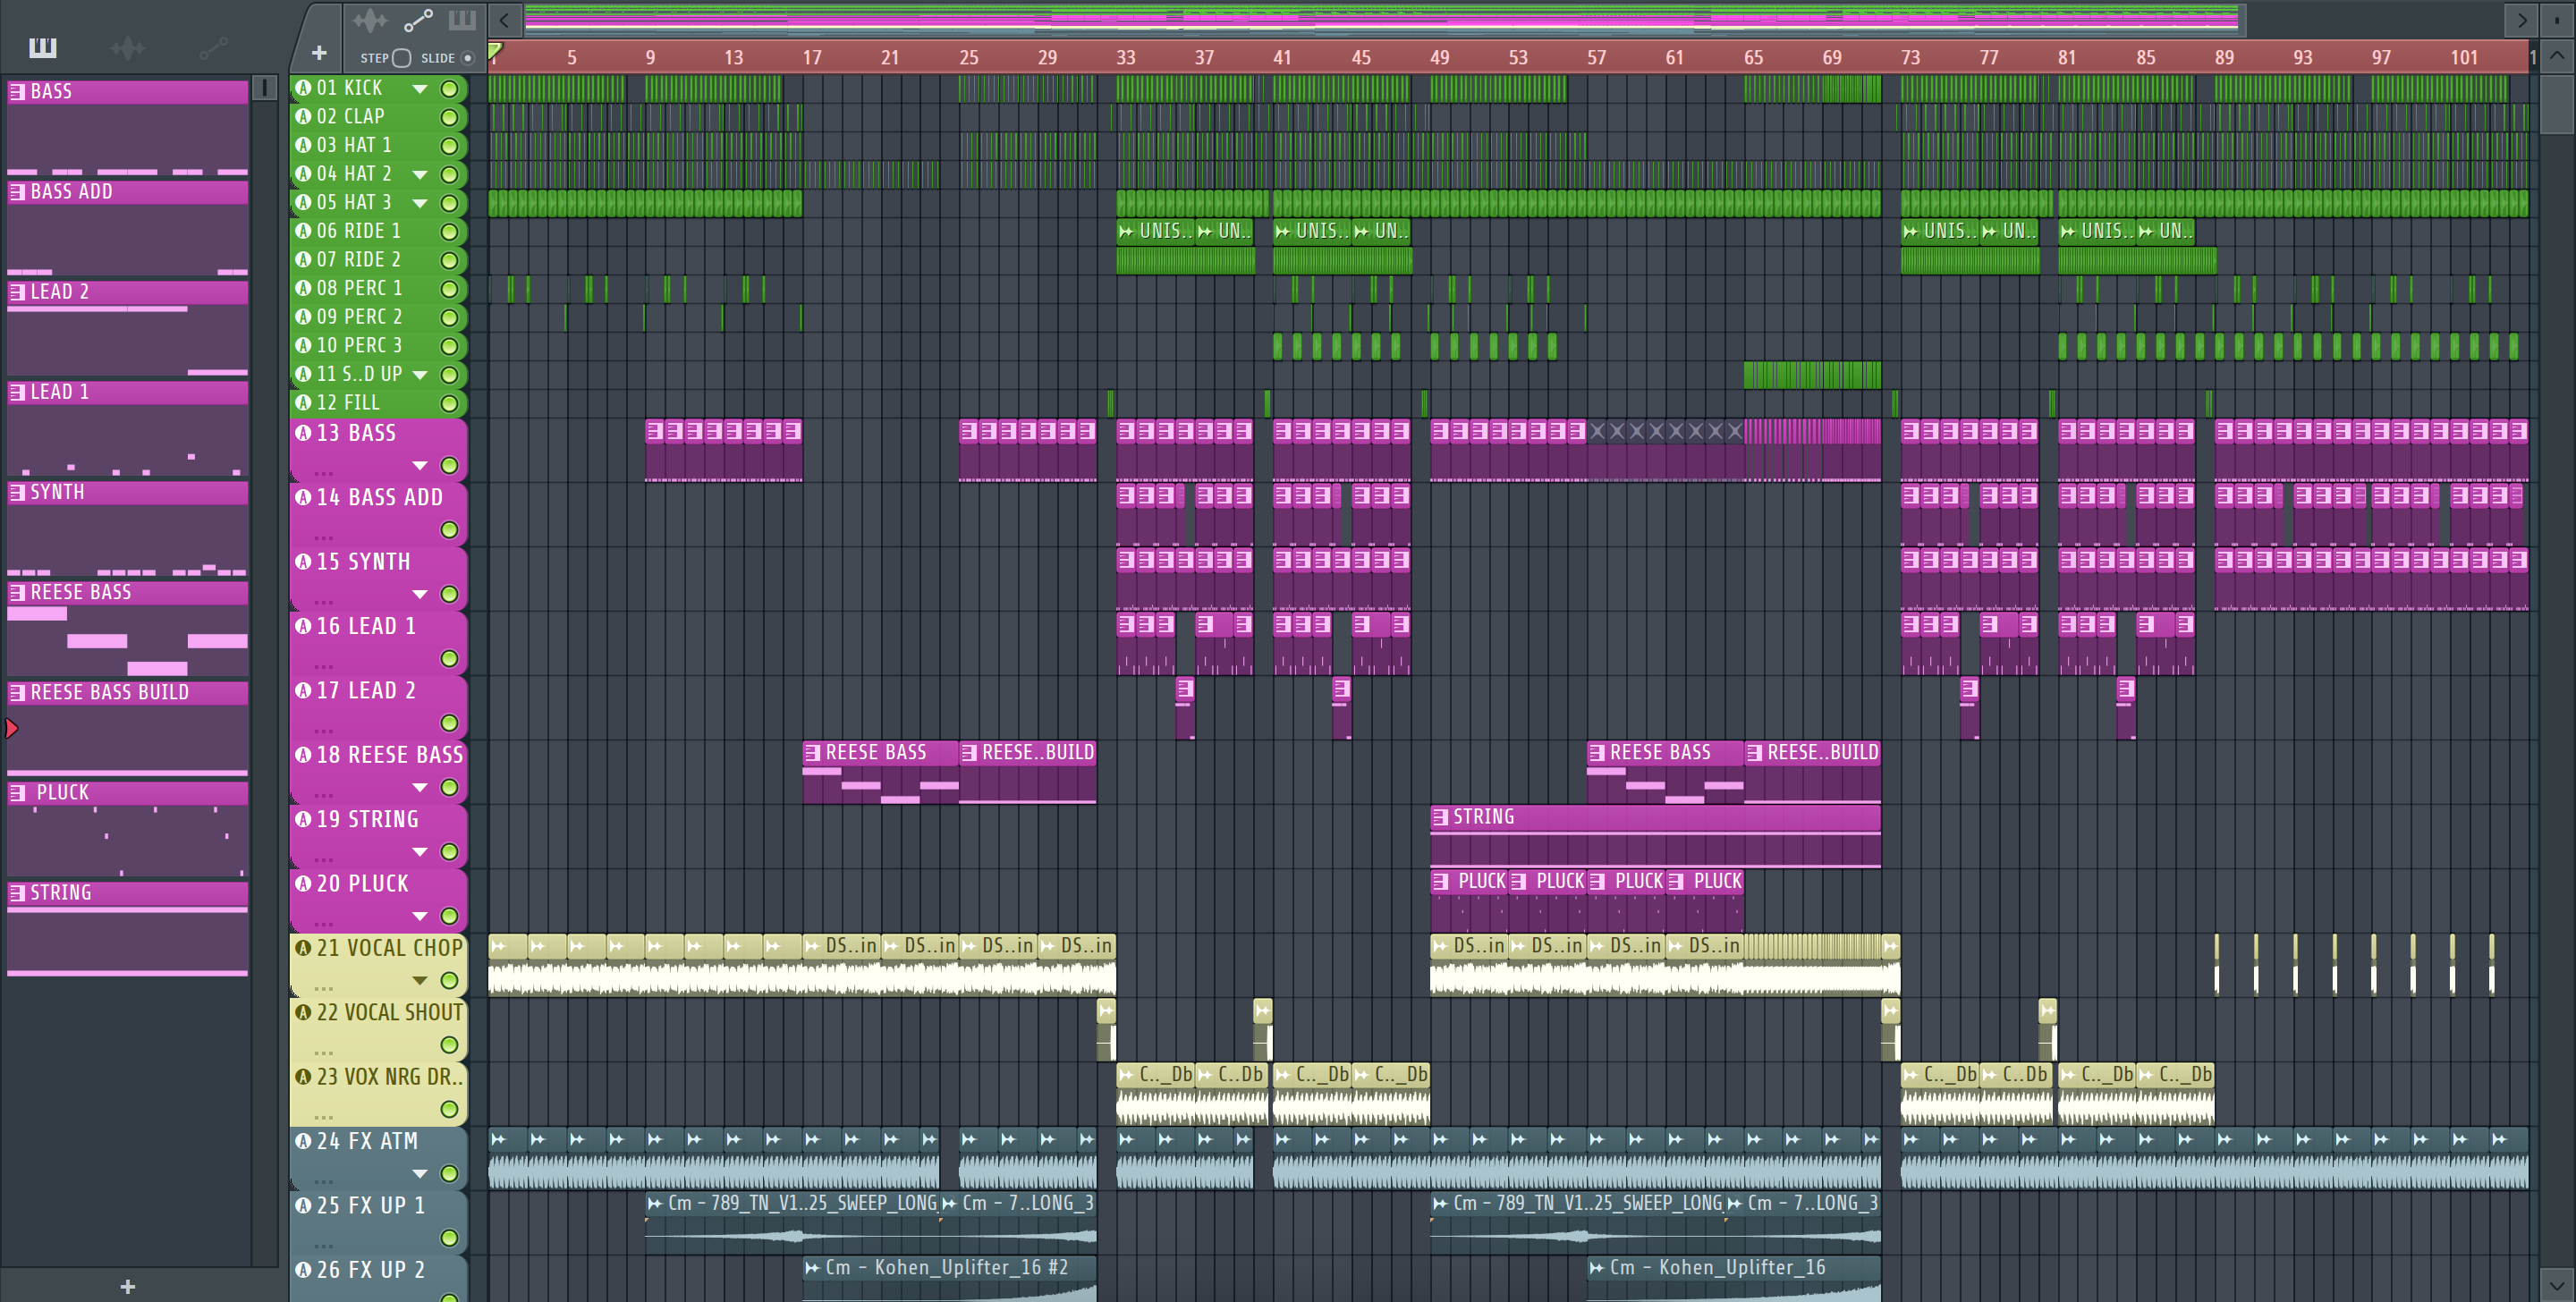Select the automation clips picker icon
Image resolution: width=2576 pixels, height=1302 pixels.
click(x=213, y=47)
